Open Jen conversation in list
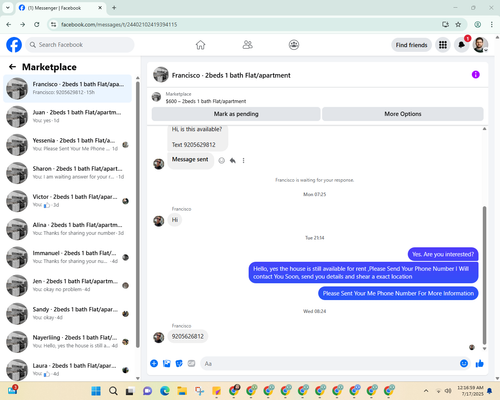The image size is (500, 400). point(68,285)
